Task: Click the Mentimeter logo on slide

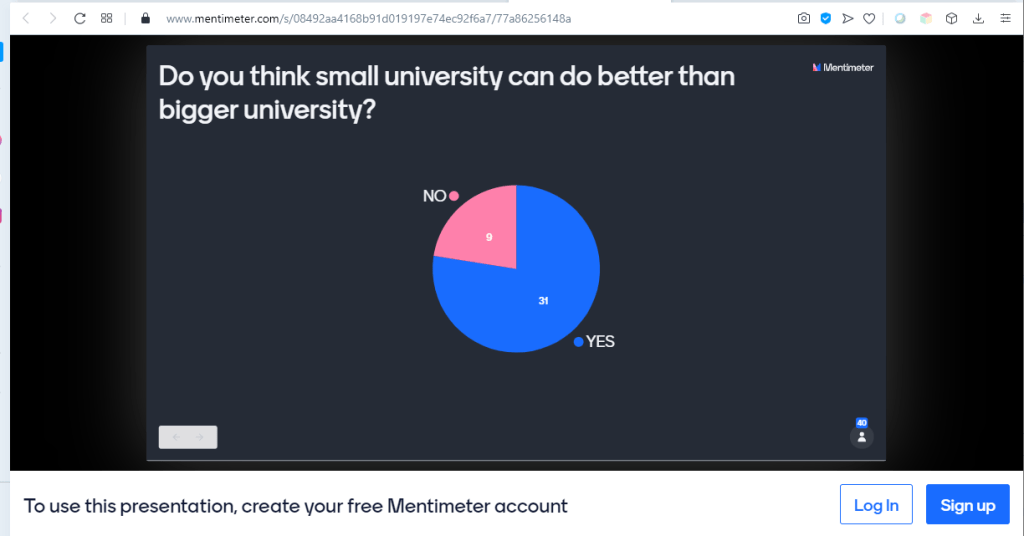Action: tap(843, 68)
